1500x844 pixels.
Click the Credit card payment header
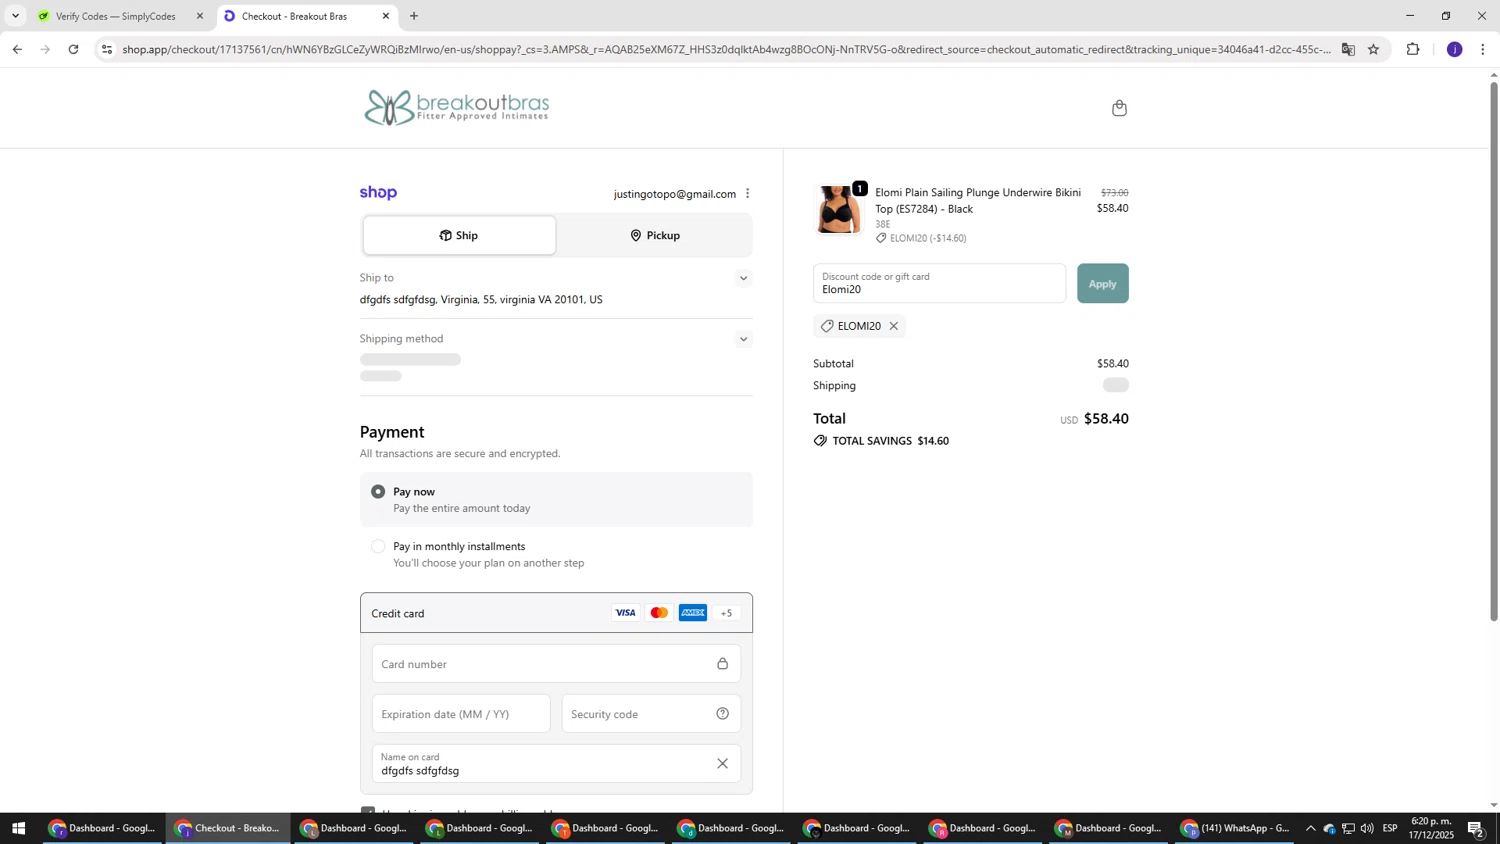(x=556, y=613)
